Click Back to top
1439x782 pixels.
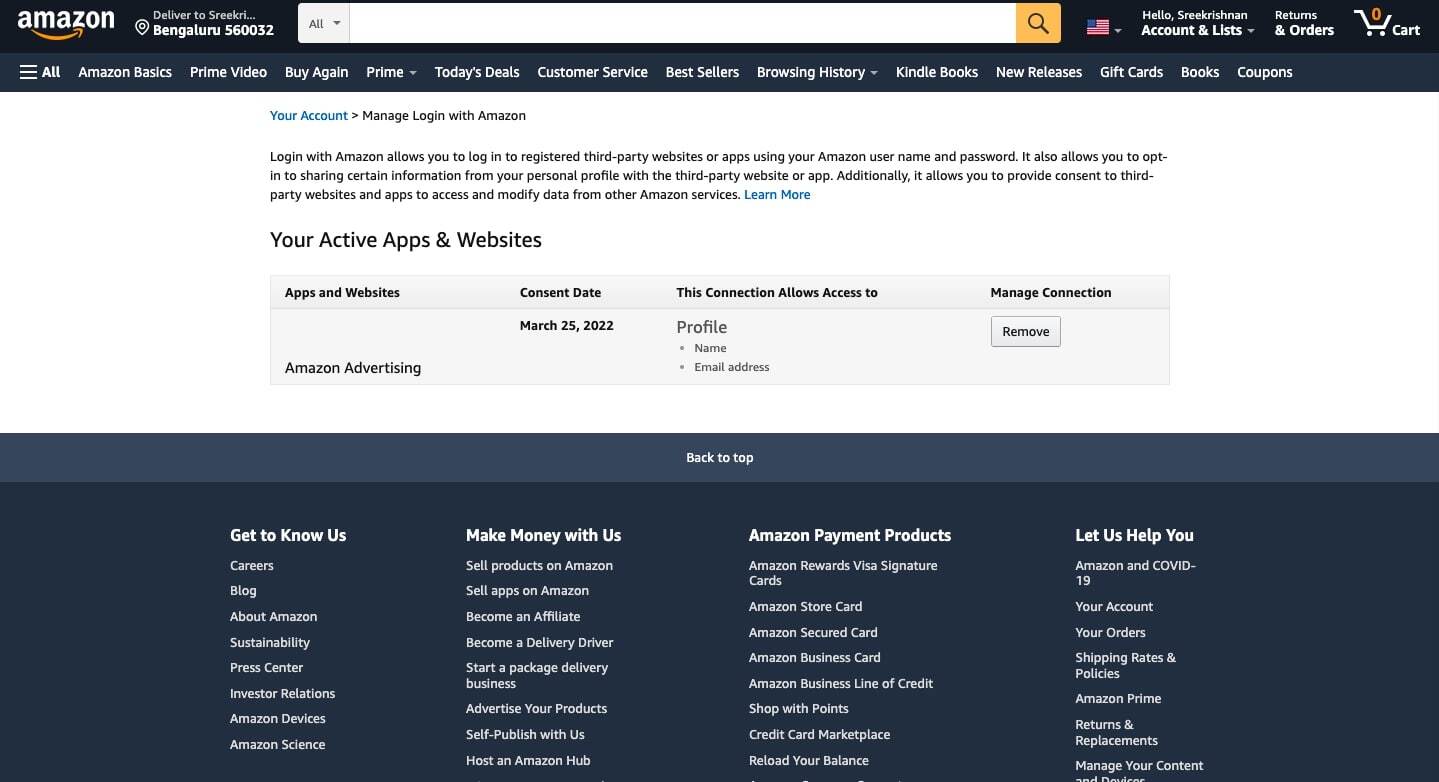[720, 458]
